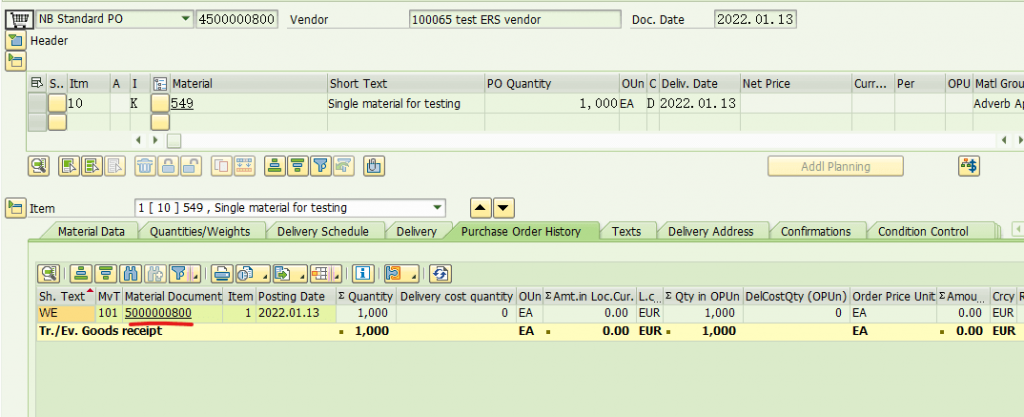Click delete trash can icon in item toolbar

145,166
